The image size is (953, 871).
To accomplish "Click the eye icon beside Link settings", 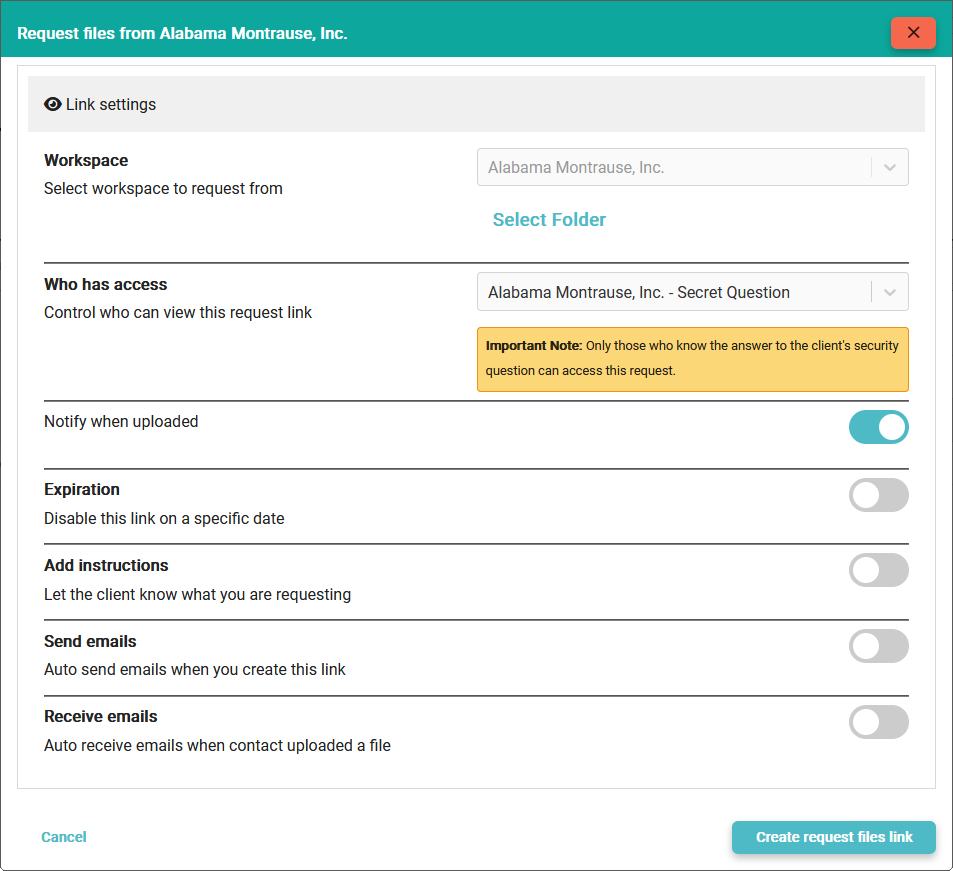I will pos(53,104).
